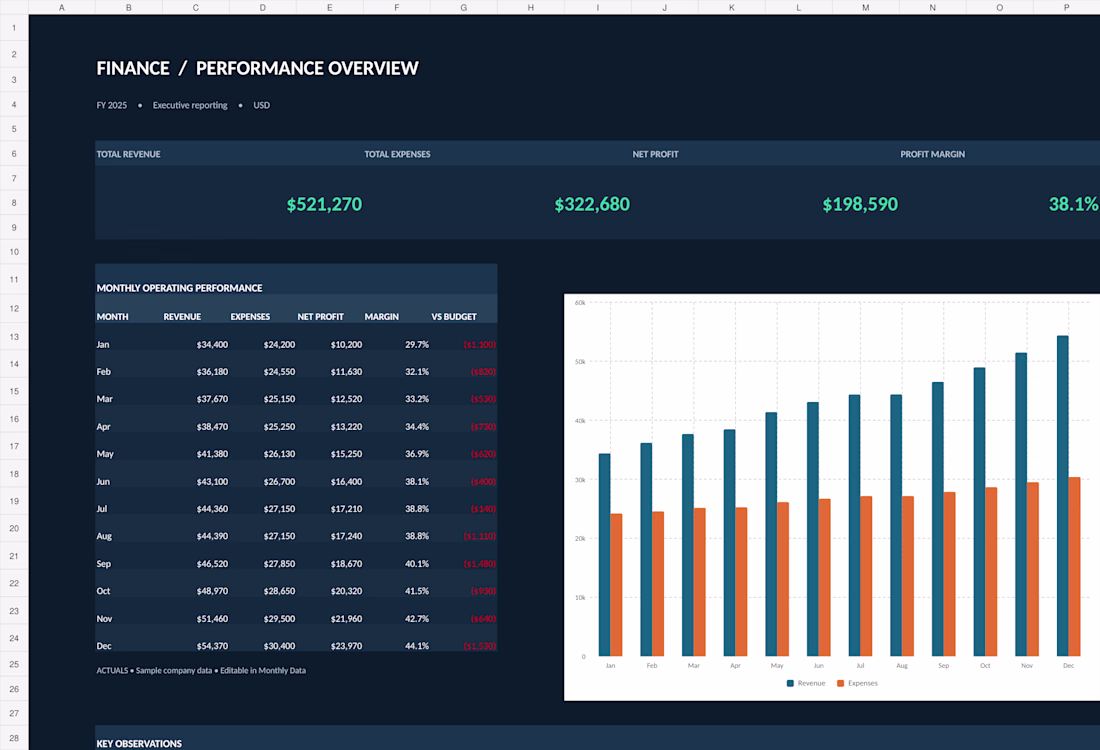Select row header 13
Screen dimensions: 1100x750
[x=14, y=337]
